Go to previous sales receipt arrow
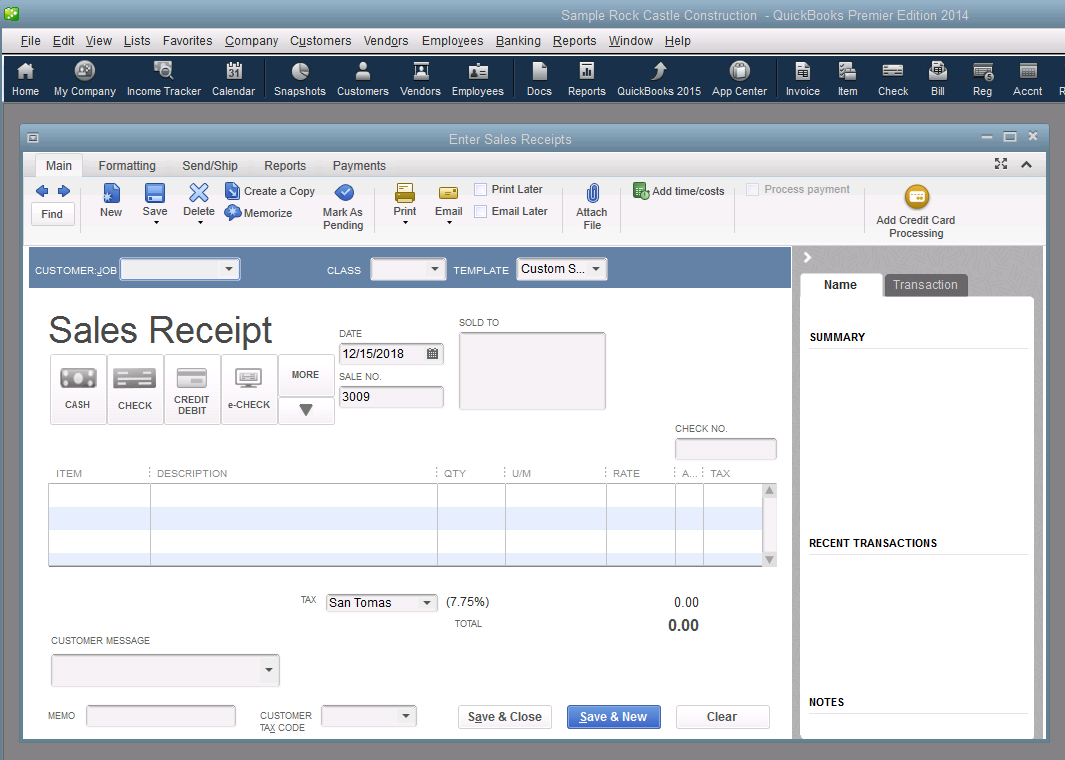The image size is (1065, 760). coord(42,191)
